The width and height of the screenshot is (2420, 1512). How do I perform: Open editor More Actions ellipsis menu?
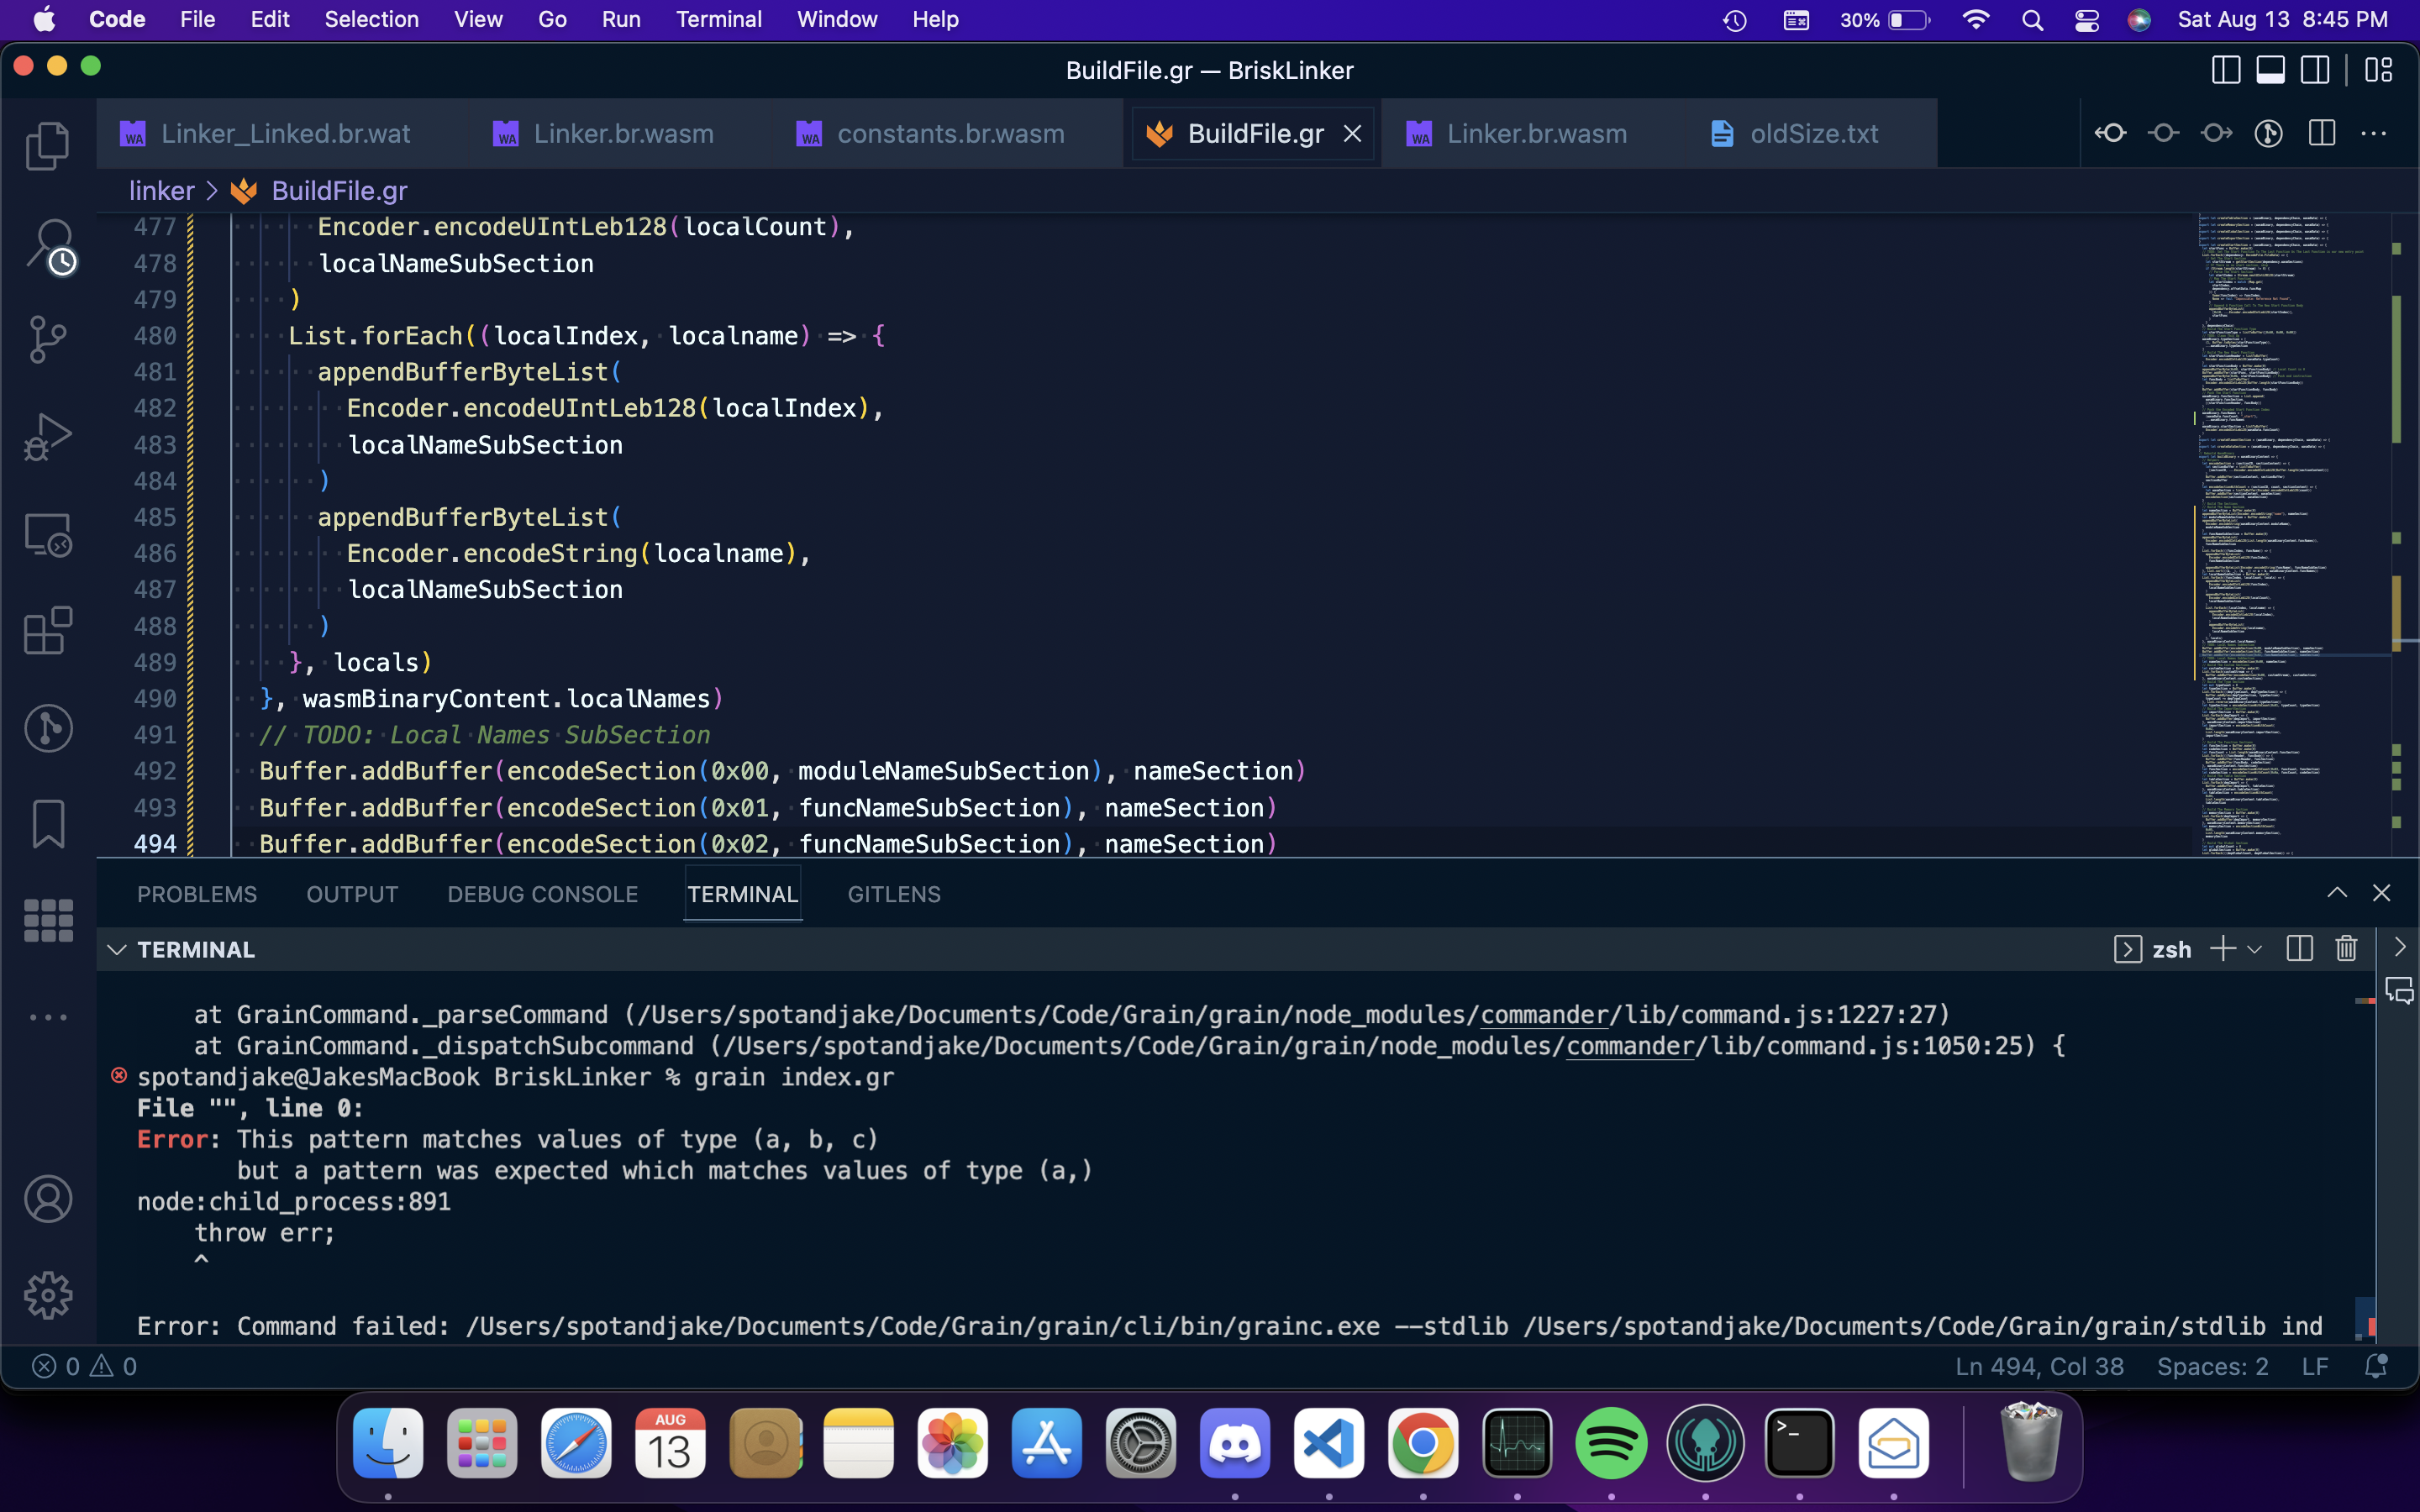[2373, 133]
